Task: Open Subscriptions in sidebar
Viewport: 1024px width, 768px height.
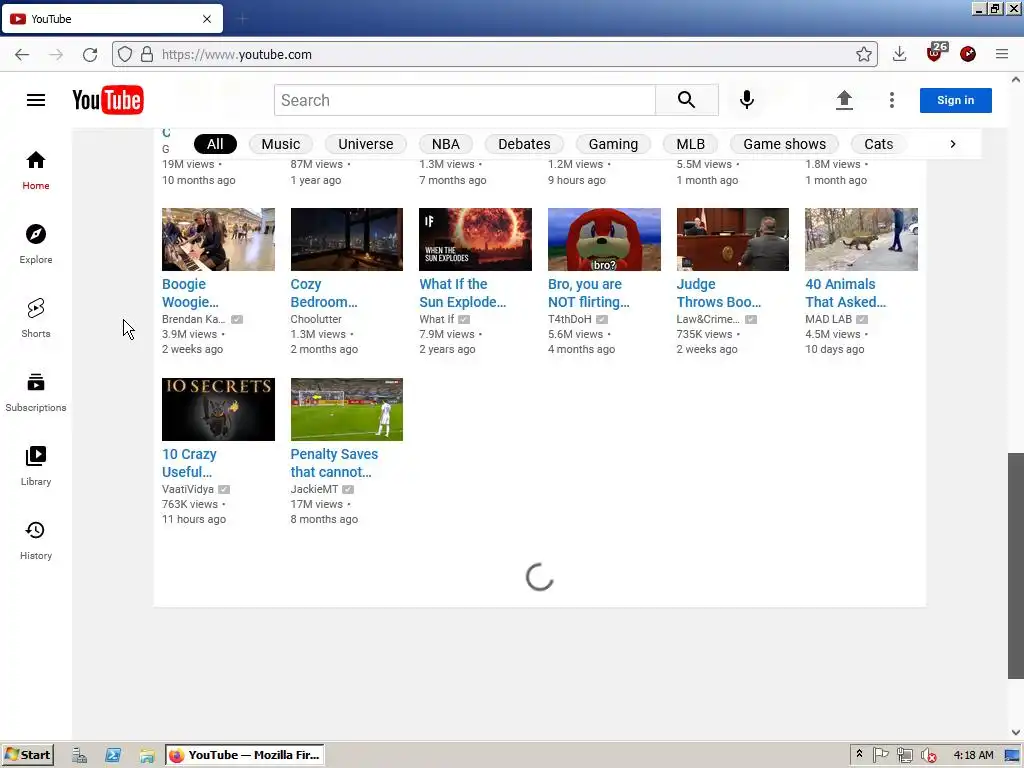Action: pyautogui.click(x=36, y=392)
